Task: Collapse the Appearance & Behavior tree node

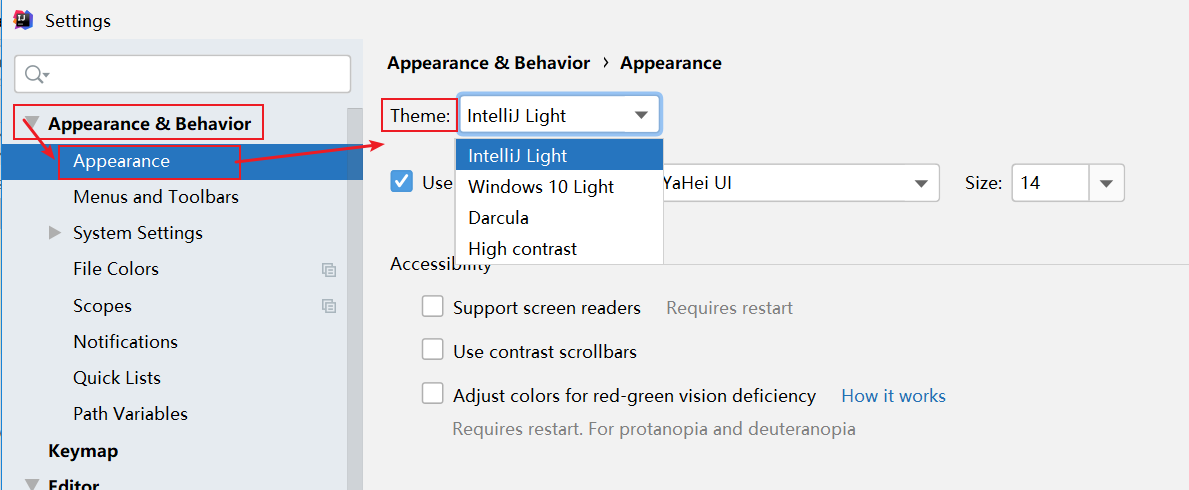Action: [x=31, y=124]
